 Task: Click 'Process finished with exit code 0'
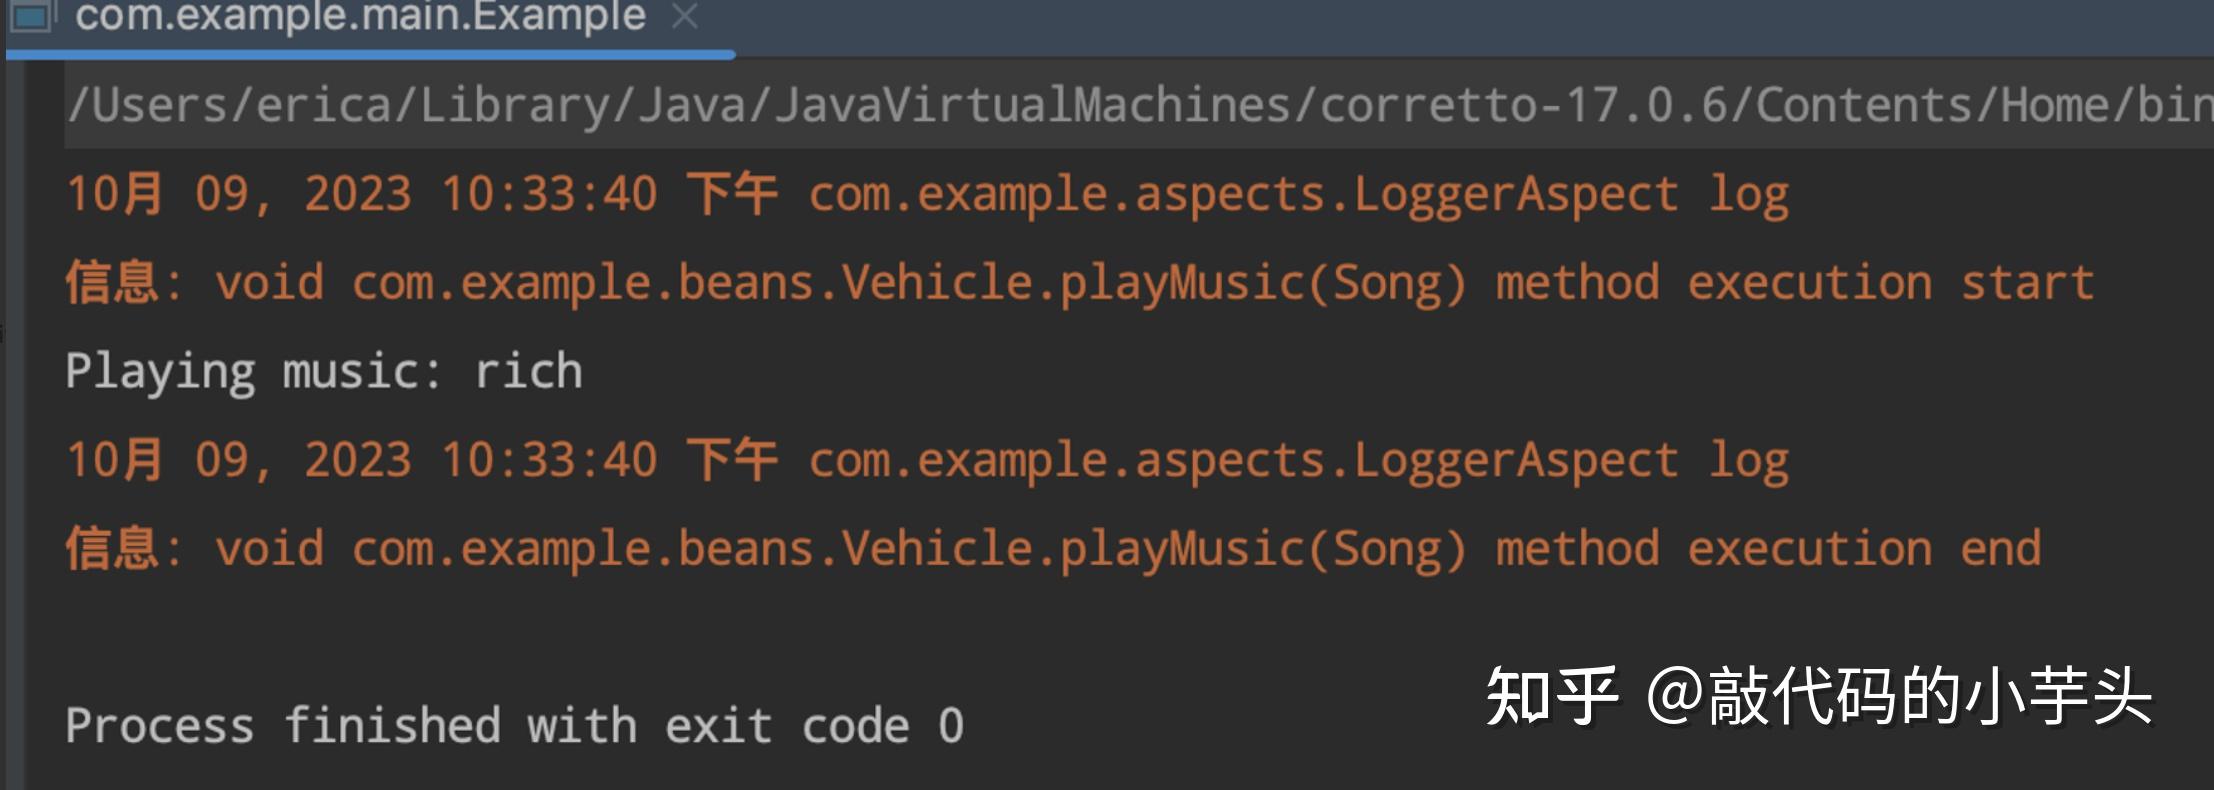coord(514,726)
